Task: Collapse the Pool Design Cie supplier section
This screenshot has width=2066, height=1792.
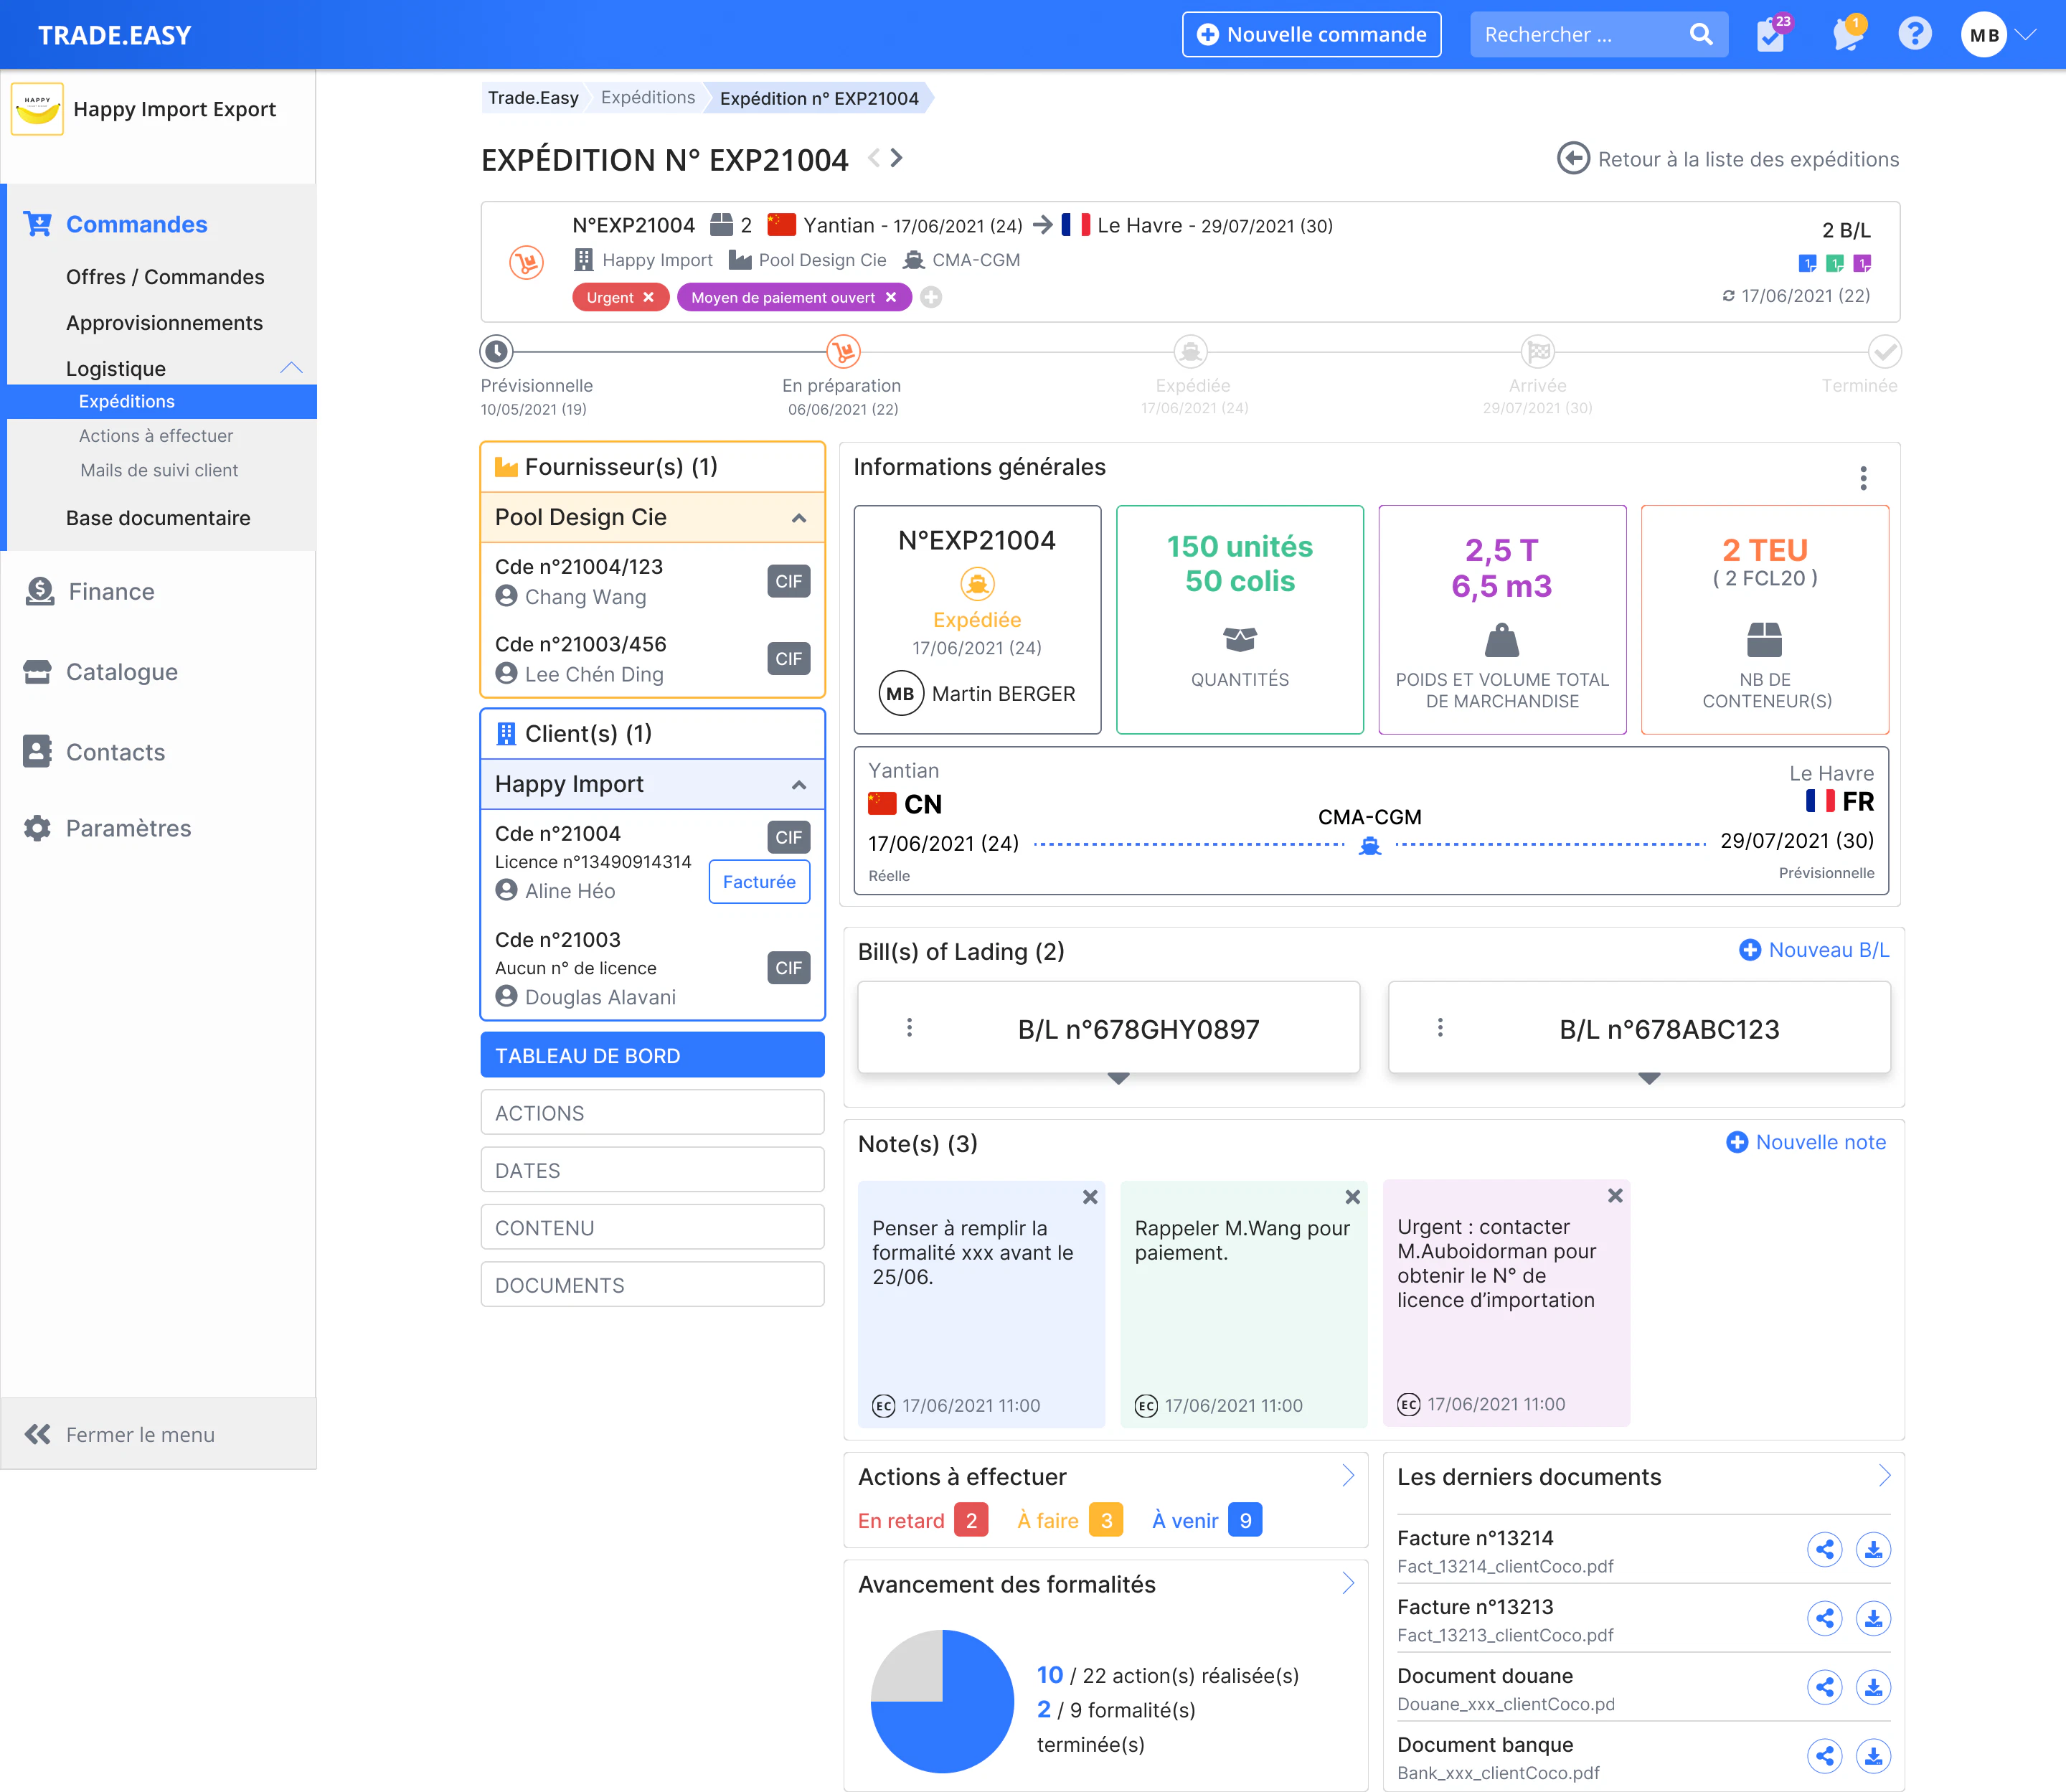Action: click(798, 518)
